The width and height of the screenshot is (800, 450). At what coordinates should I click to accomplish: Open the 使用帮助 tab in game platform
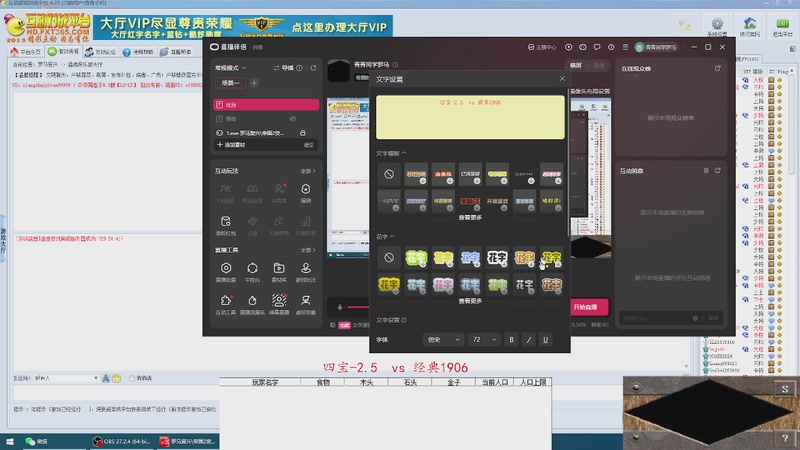138,52
